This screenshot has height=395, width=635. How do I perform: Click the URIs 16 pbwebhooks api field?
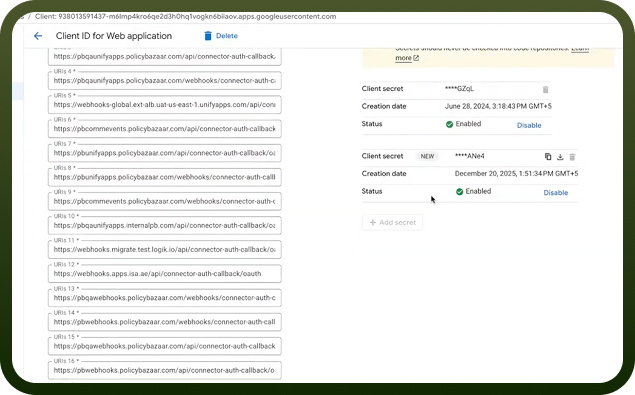click(164, 370)
